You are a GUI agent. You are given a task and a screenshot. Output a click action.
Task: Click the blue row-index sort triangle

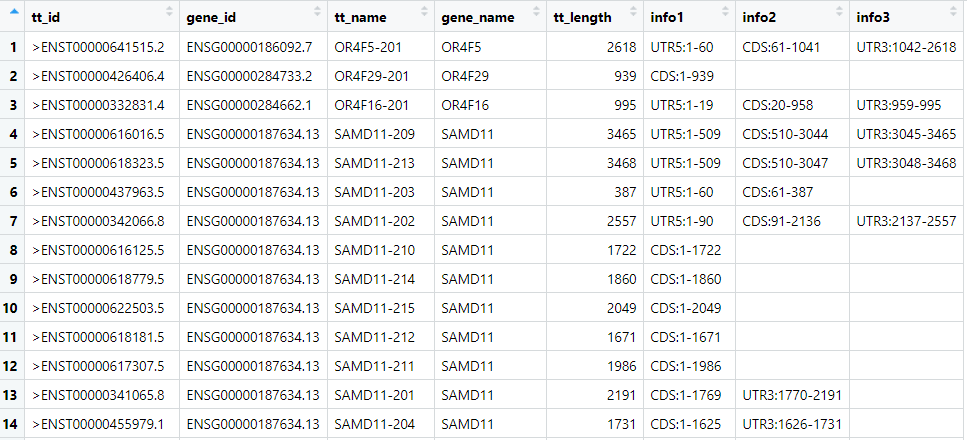(x=14, y=11)
